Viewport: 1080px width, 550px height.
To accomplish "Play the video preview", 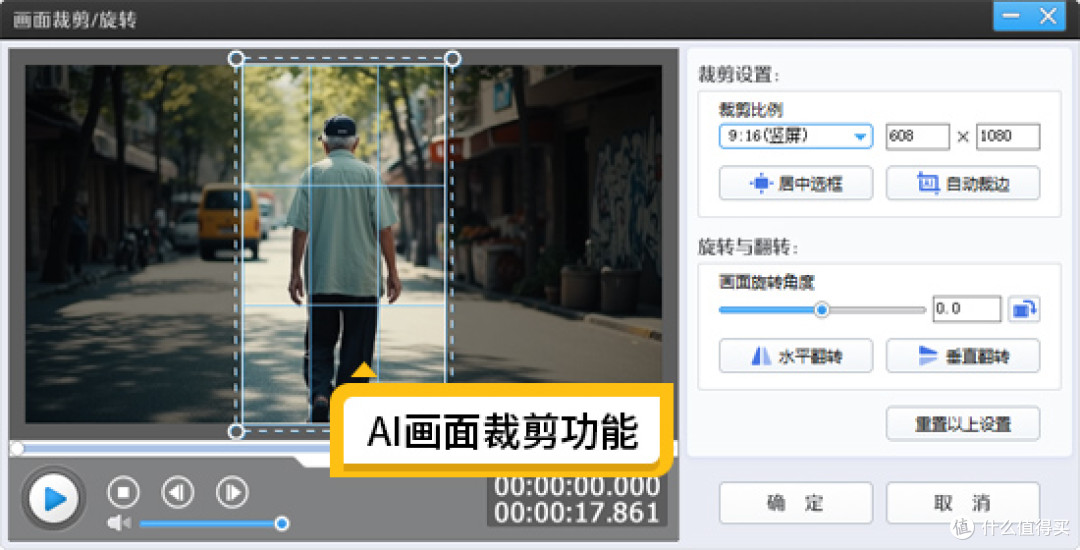I will tap(54, 498).
